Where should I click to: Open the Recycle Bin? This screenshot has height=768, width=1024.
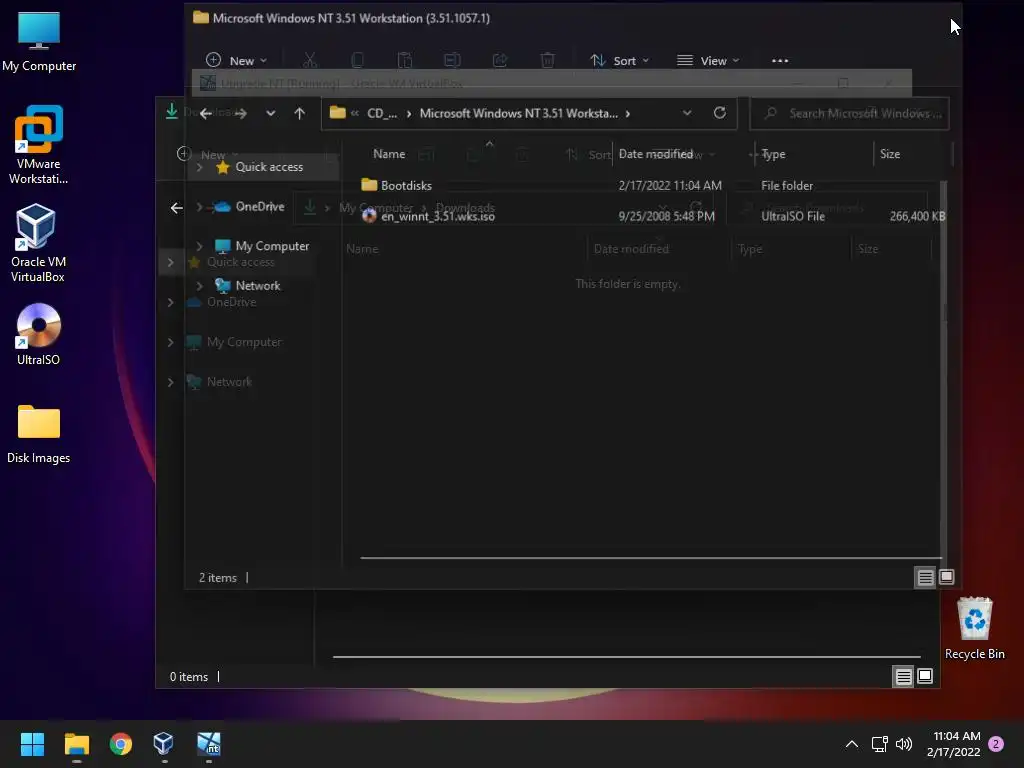[x=974, y=628]
